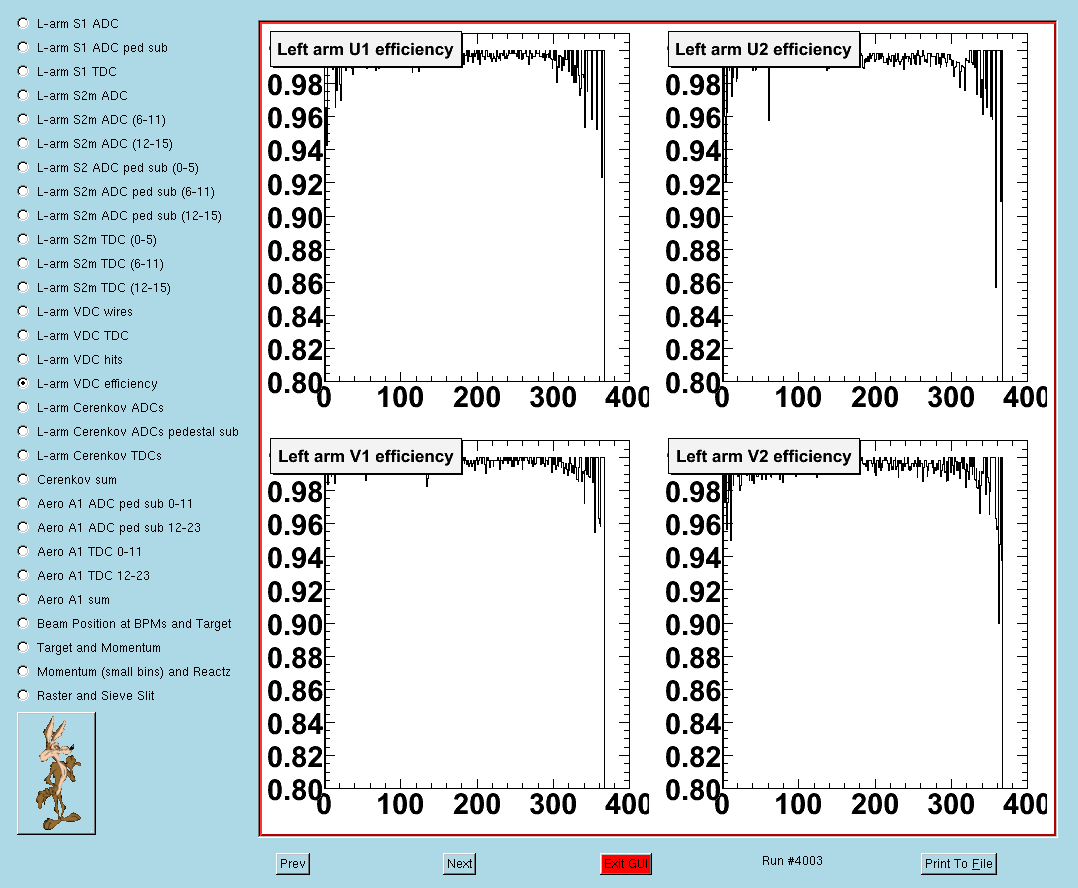Select L-arm Cerenkov ADCs radio button
Viewport: 1078px width, 888px height.
tap(23, 408)
